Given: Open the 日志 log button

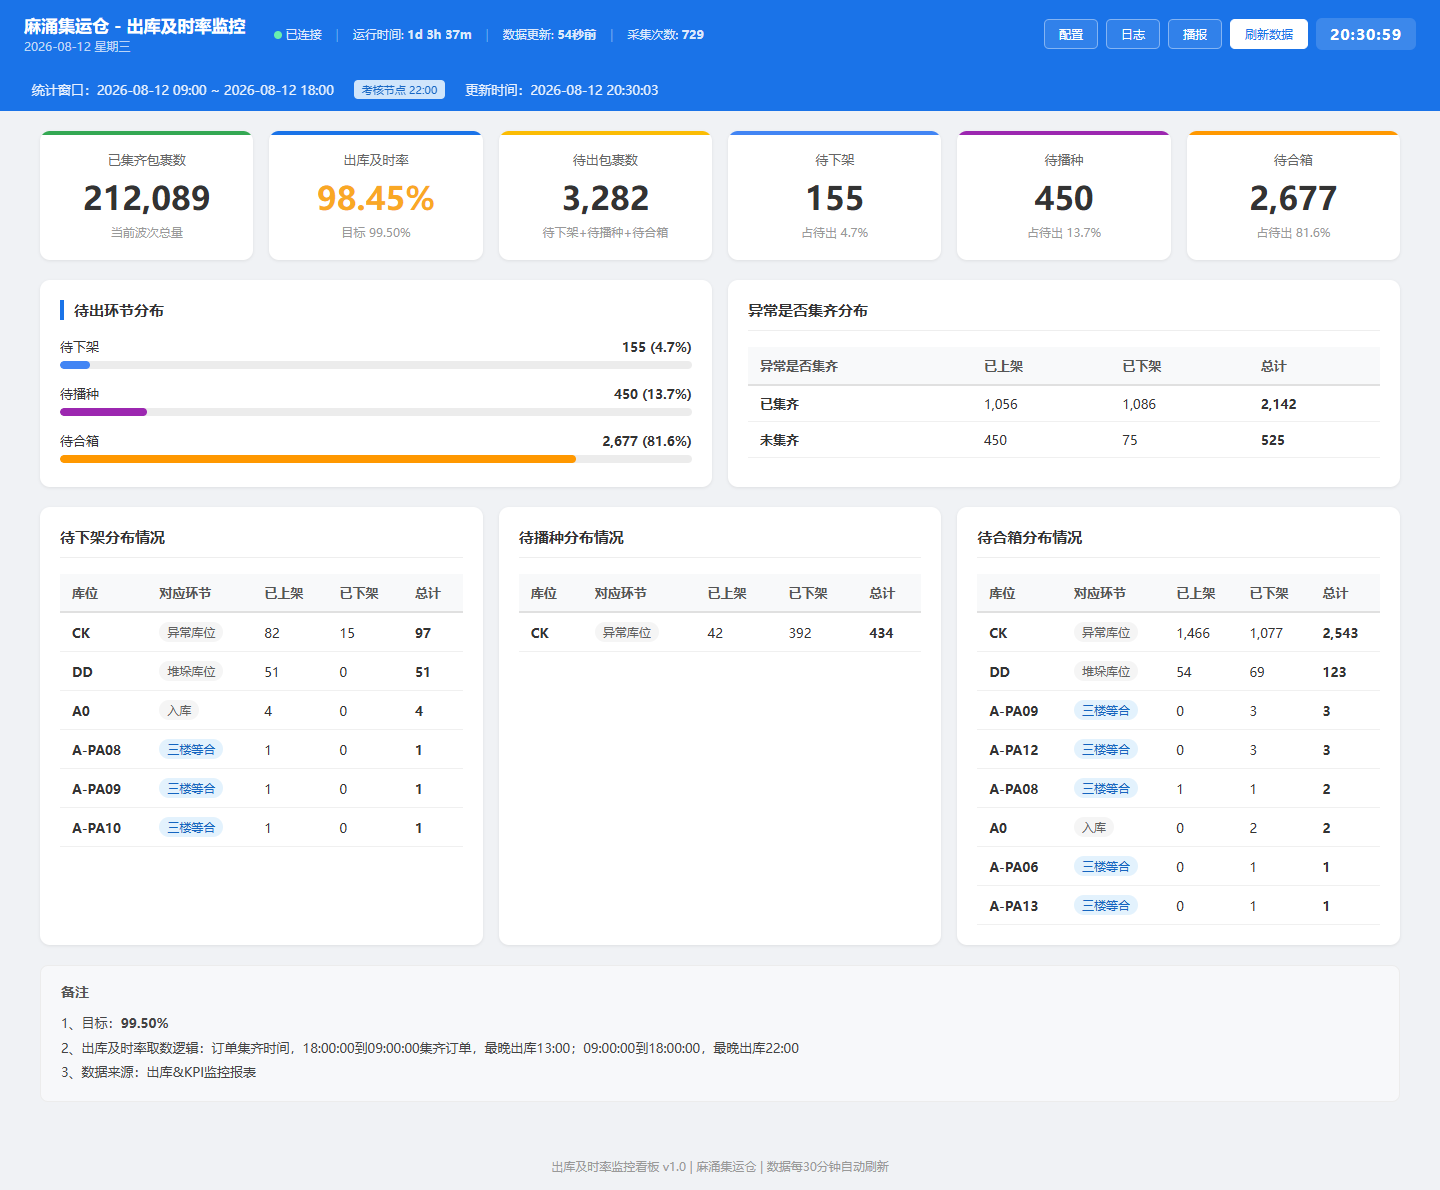Looking at the screenshot, I should click(x=1133, y=34).
